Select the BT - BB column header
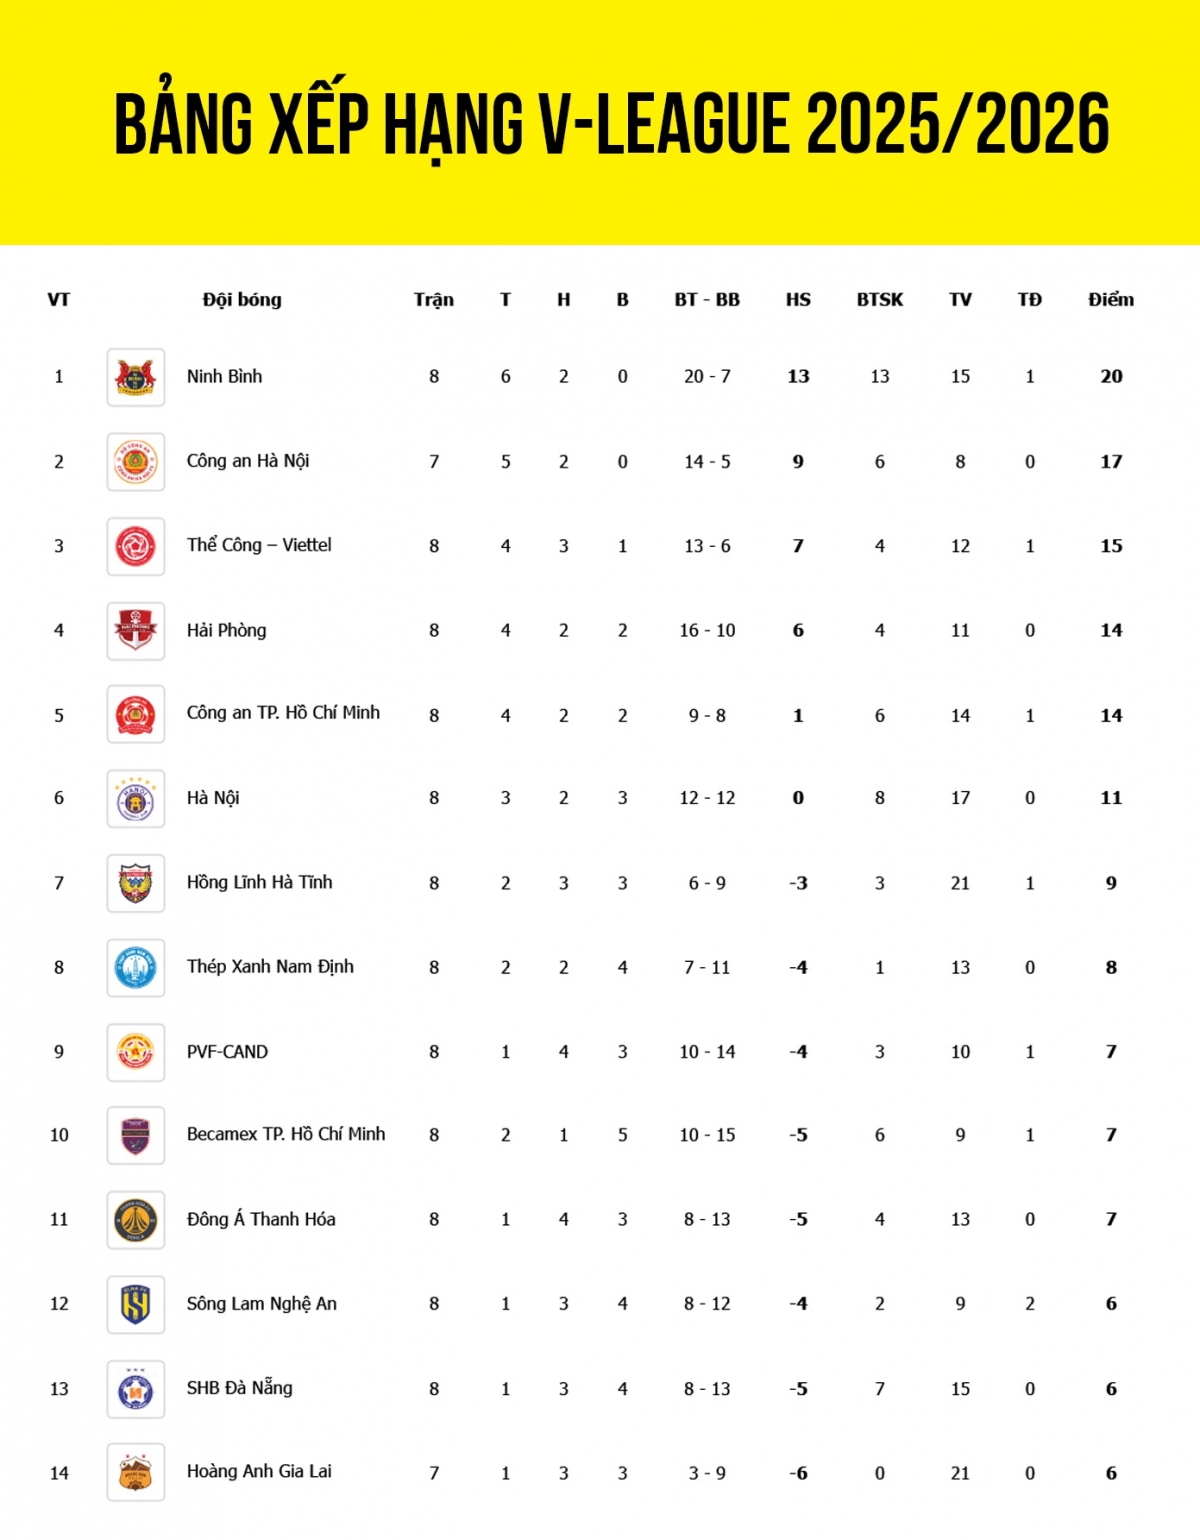 coord(707,300)
